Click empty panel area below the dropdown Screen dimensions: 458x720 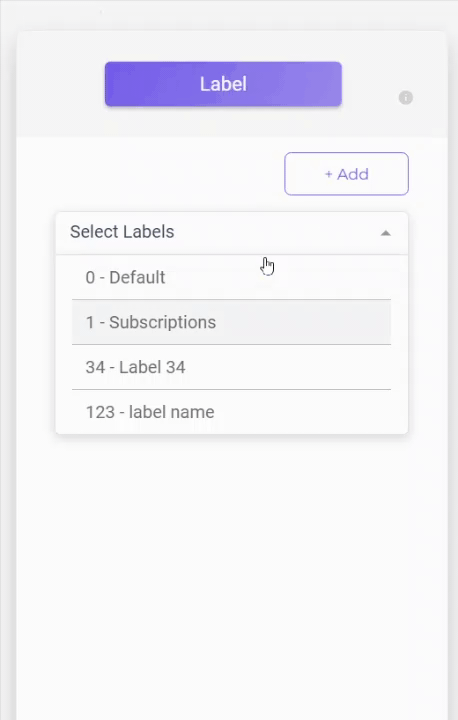(x=232, y=574)
